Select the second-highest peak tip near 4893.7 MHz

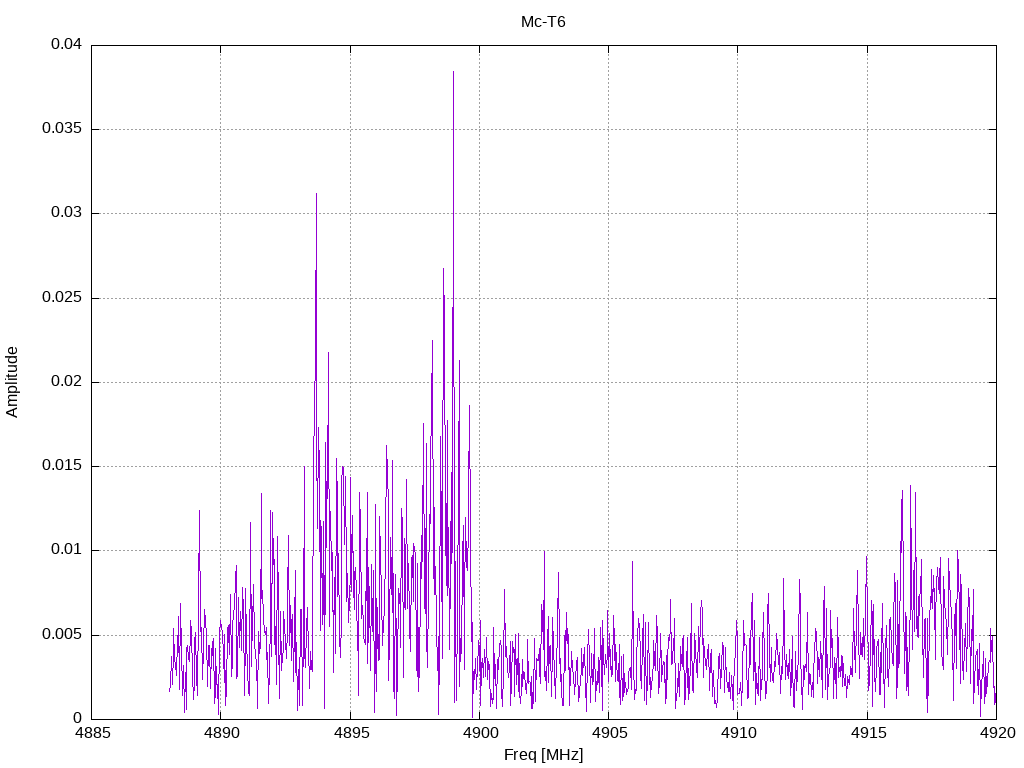(316, 195)
